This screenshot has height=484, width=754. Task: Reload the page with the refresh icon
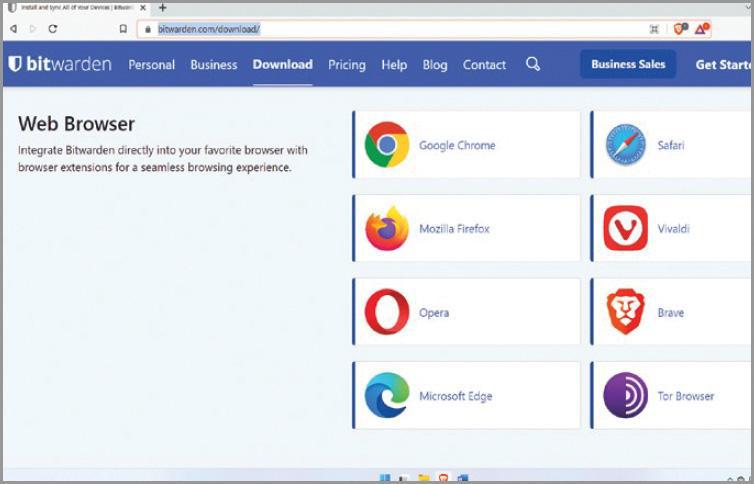(x=52, y=29)
